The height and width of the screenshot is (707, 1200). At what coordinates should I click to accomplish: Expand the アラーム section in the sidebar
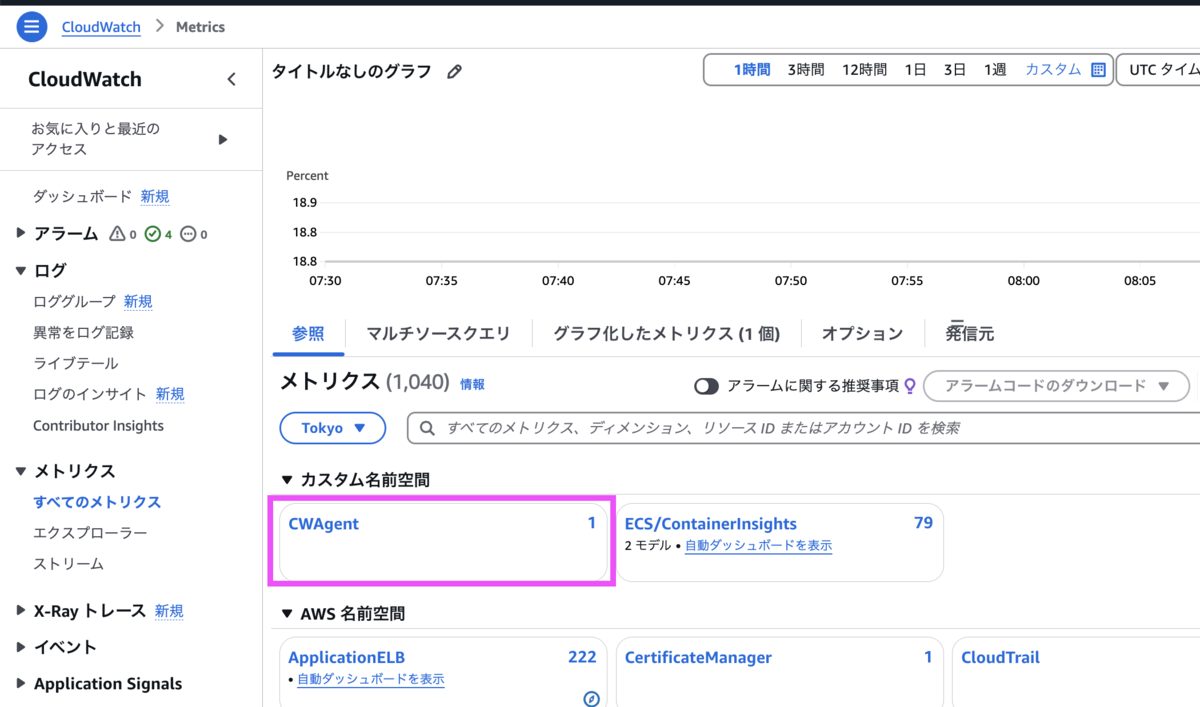(x=21, y=233)
